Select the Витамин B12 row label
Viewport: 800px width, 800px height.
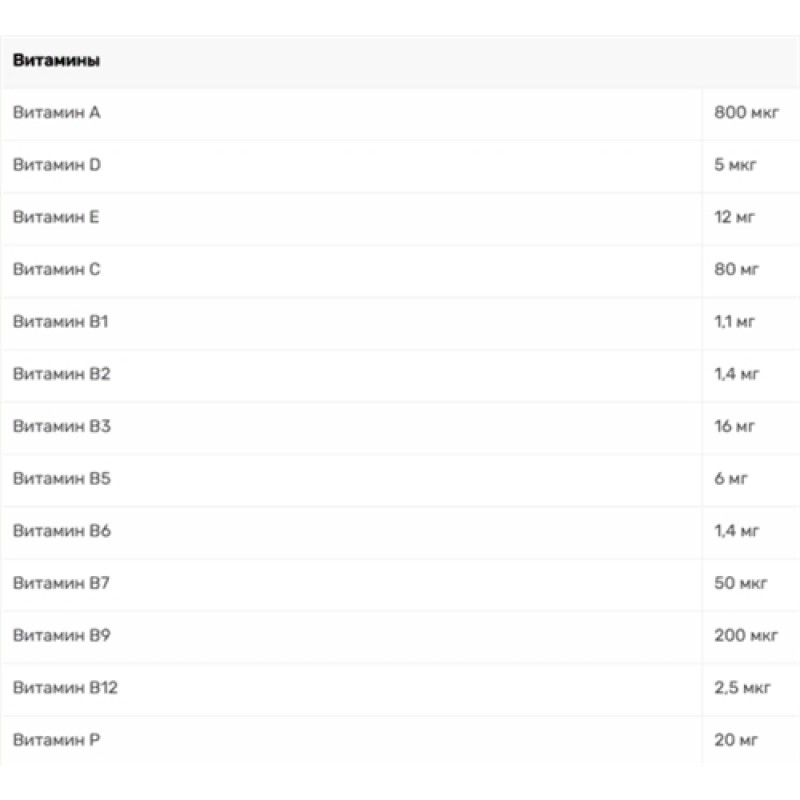coord(65,688)
